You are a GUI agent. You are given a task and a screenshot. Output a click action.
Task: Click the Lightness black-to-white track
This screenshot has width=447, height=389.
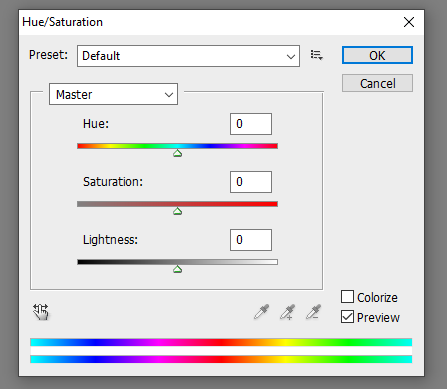[x=177, y=262]
